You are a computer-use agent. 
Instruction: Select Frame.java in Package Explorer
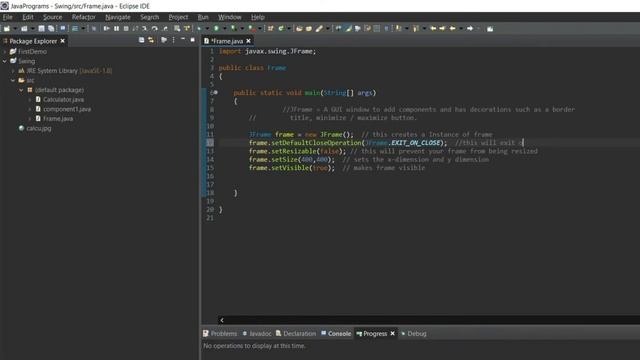[58, 119]
